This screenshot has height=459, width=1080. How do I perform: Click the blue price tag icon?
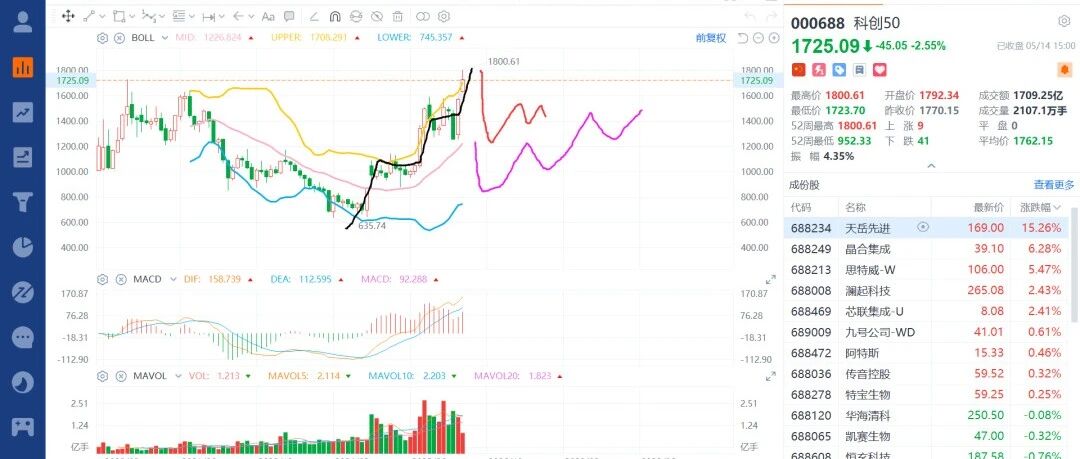(839, 70)
